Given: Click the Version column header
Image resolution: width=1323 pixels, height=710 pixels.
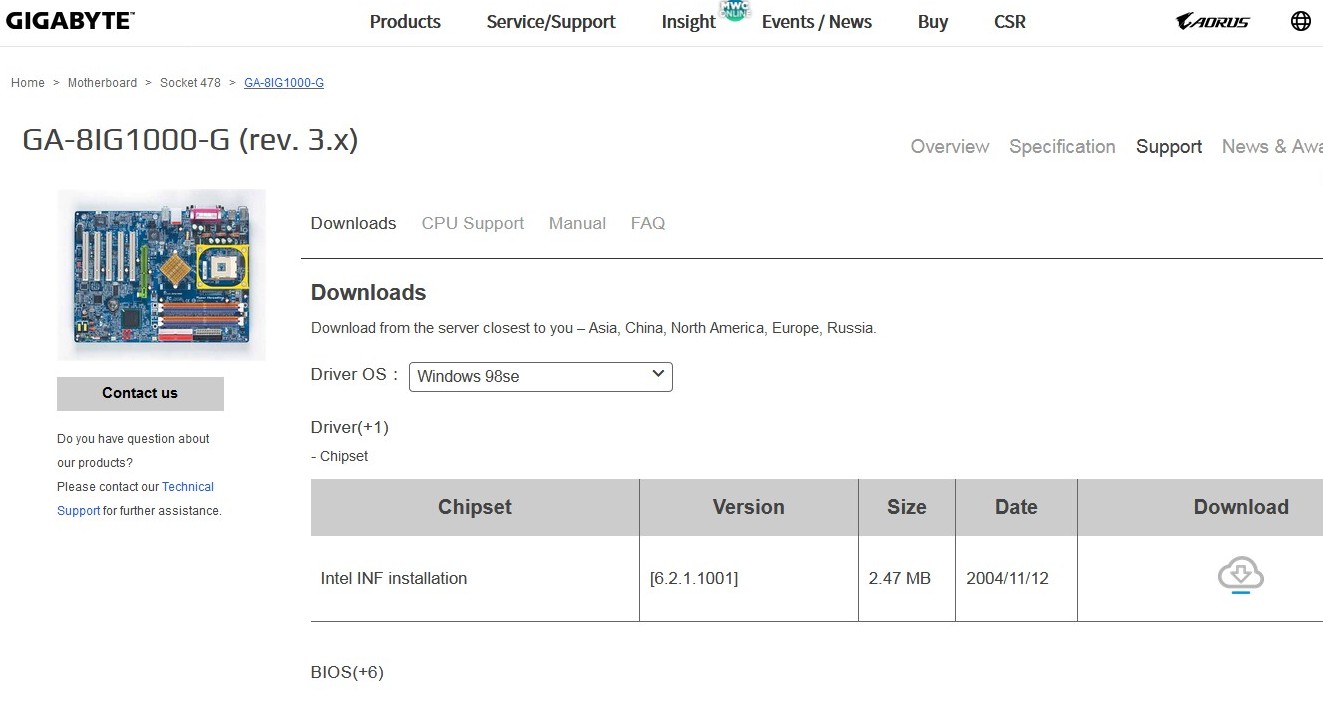Looking at the screenshot, I should 749,507.
